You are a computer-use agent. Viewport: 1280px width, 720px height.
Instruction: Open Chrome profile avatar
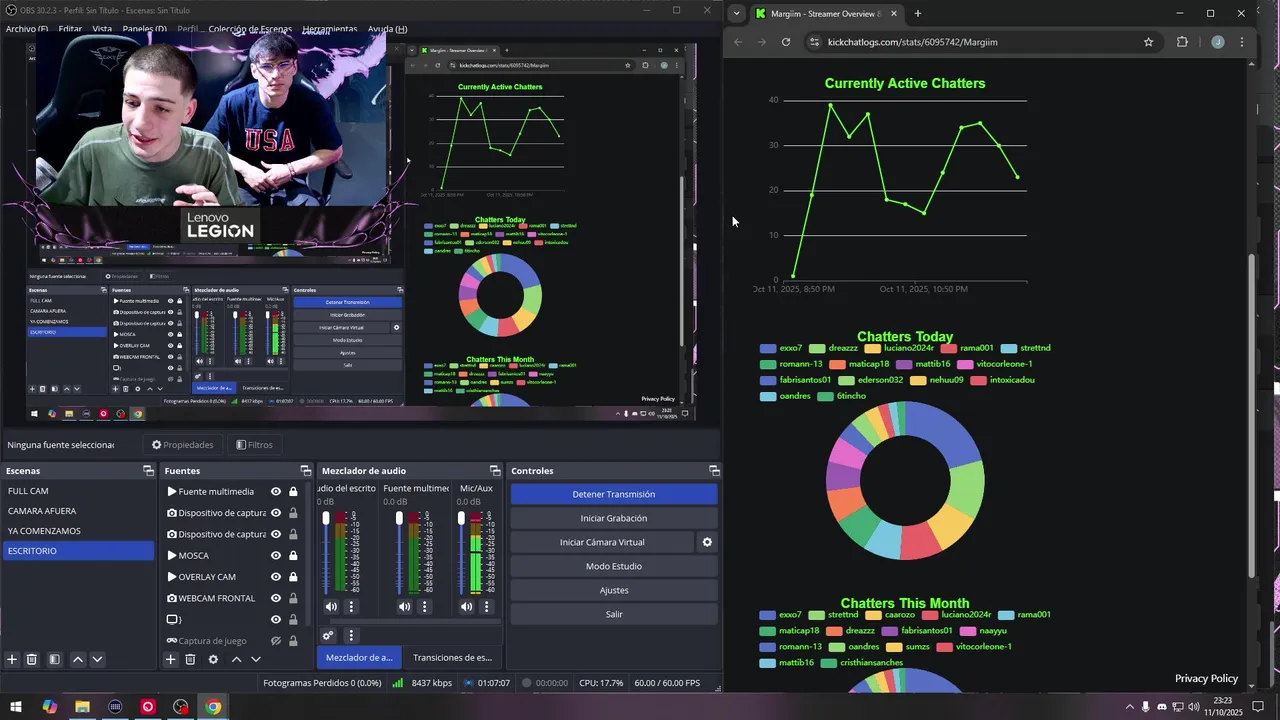(x=1217, y=42)
